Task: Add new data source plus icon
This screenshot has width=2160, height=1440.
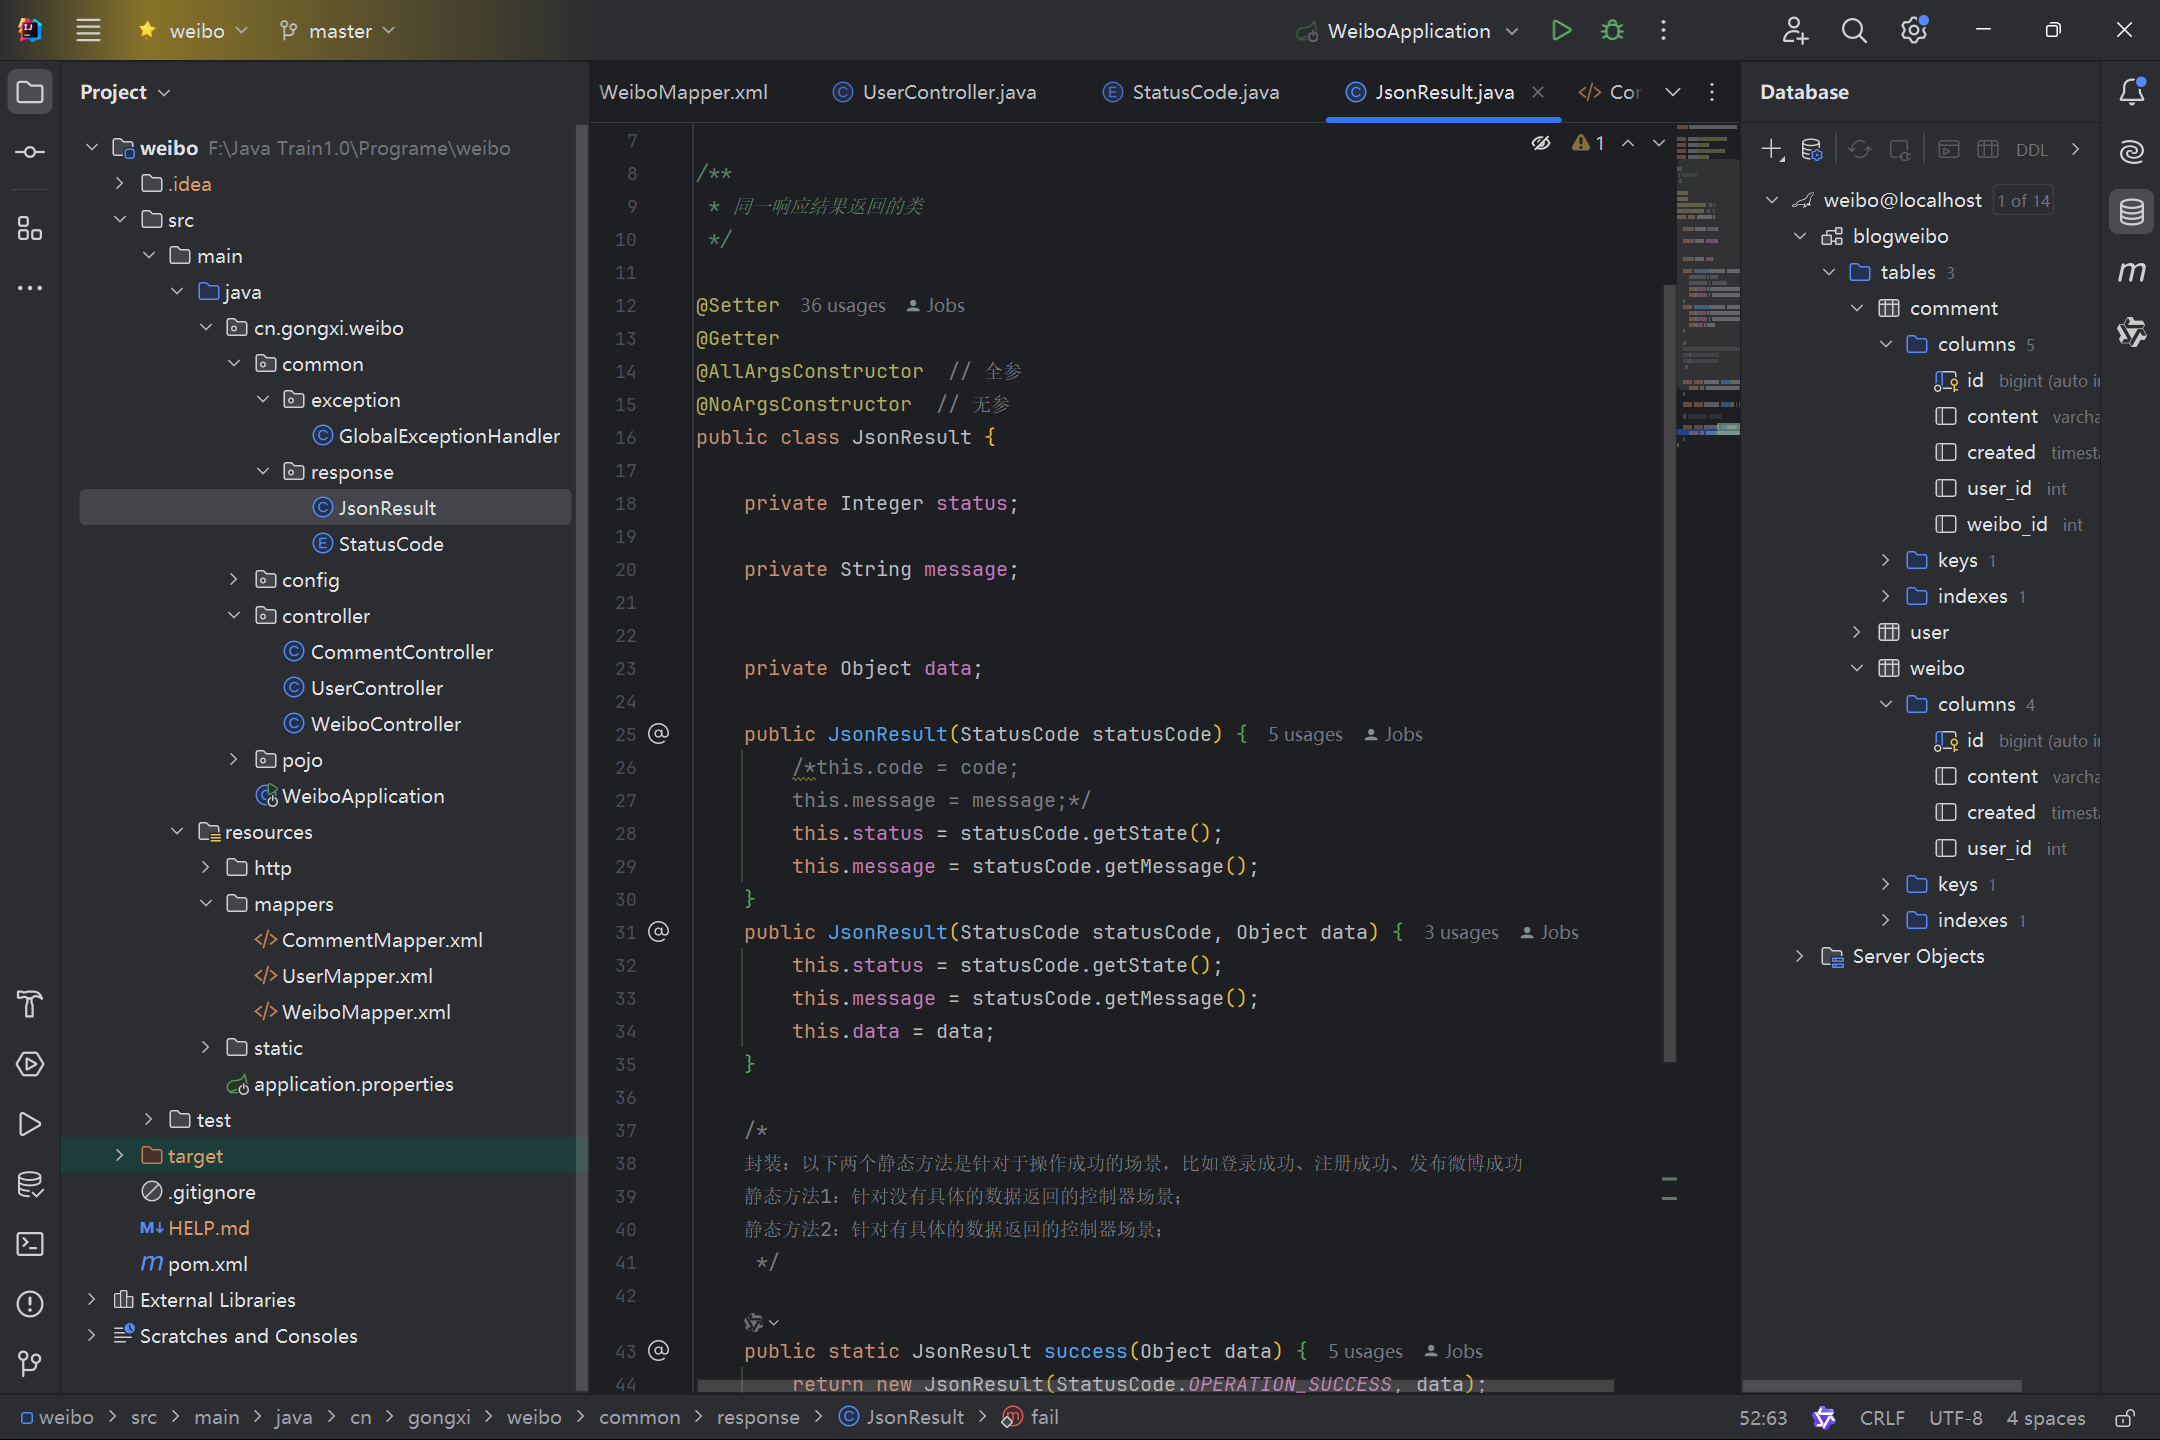Action: 1773,150
